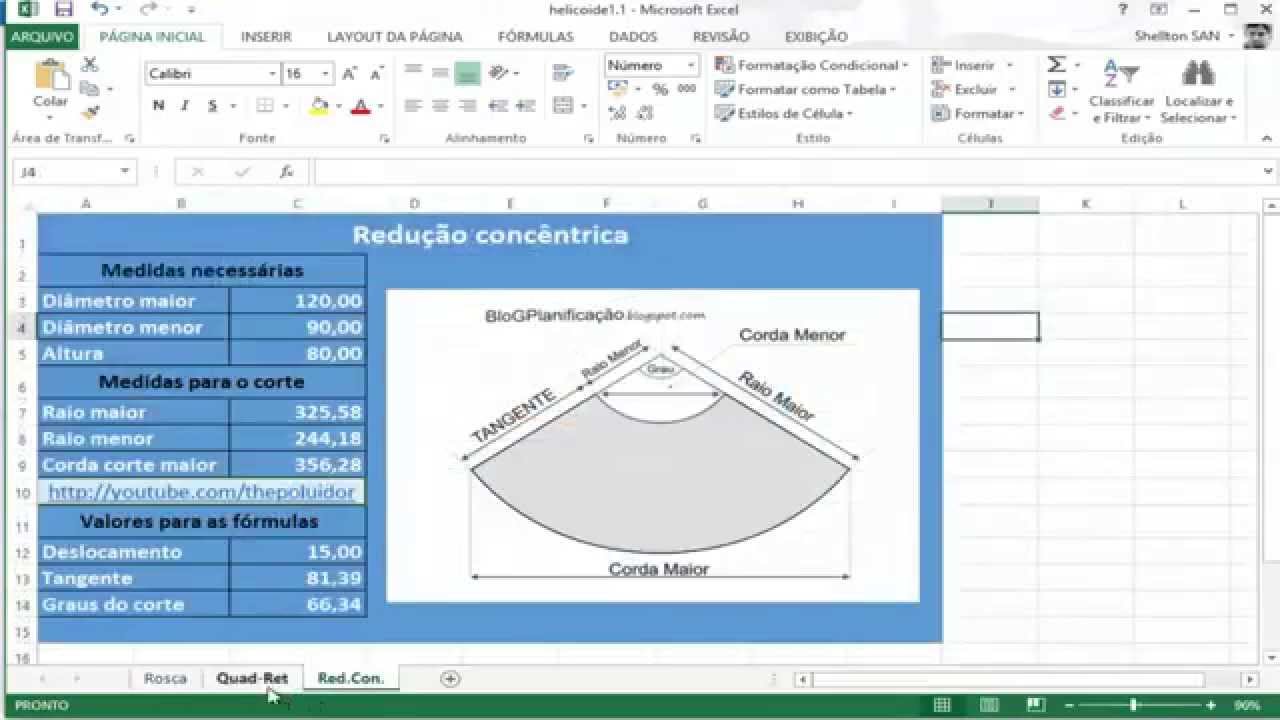Click the increase decimal places icon
Image resolution: width=1280 pixels, height=720 pixels.
coord(617,113)
